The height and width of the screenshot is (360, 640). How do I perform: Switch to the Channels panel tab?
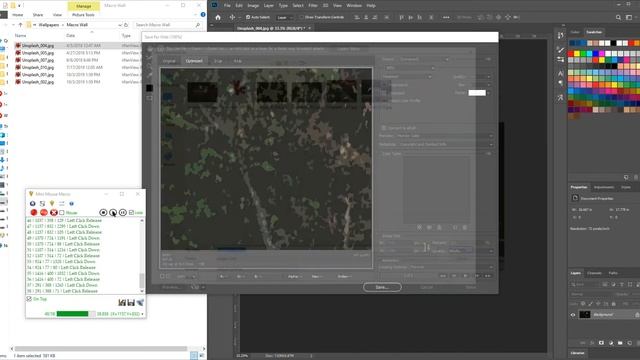(x=594, y=273)
